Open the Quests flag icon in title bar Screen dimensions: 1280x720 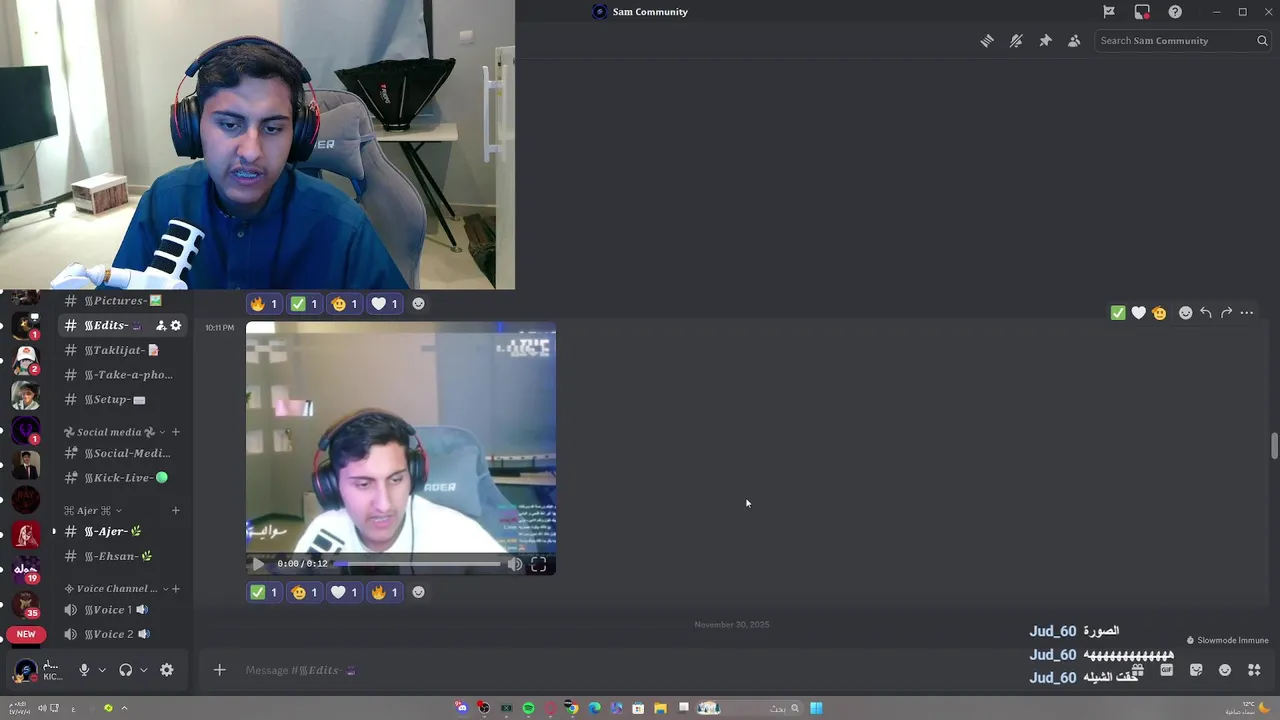click(x=1109, y=12)
